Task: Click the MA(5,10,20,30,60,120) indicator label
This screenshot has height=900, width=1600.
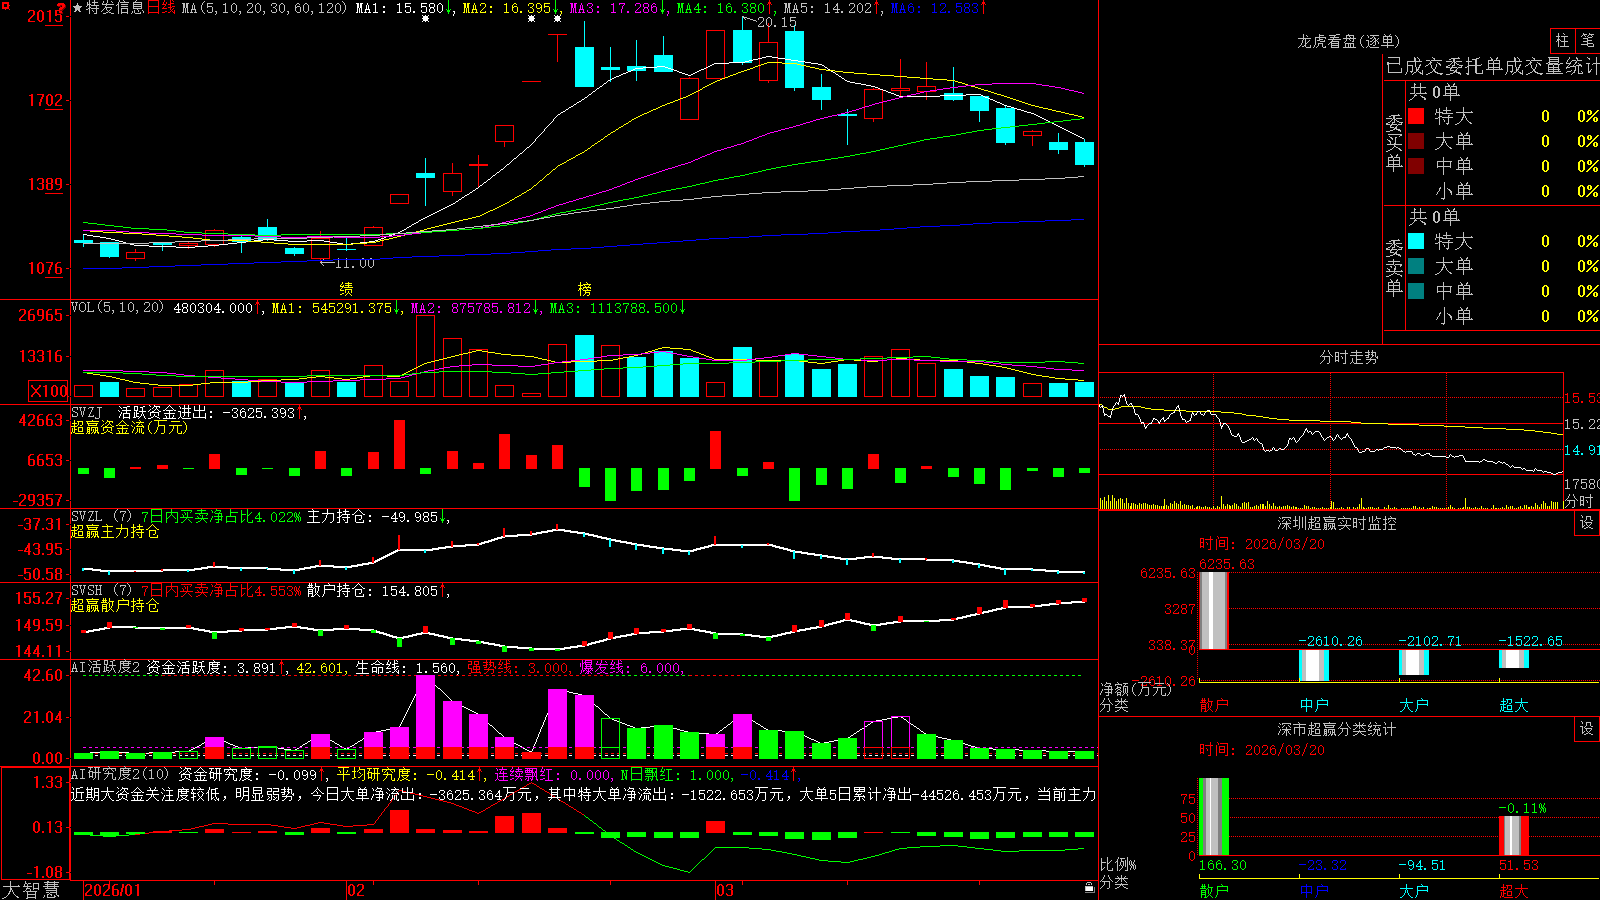Action: (x=265, y=8)
